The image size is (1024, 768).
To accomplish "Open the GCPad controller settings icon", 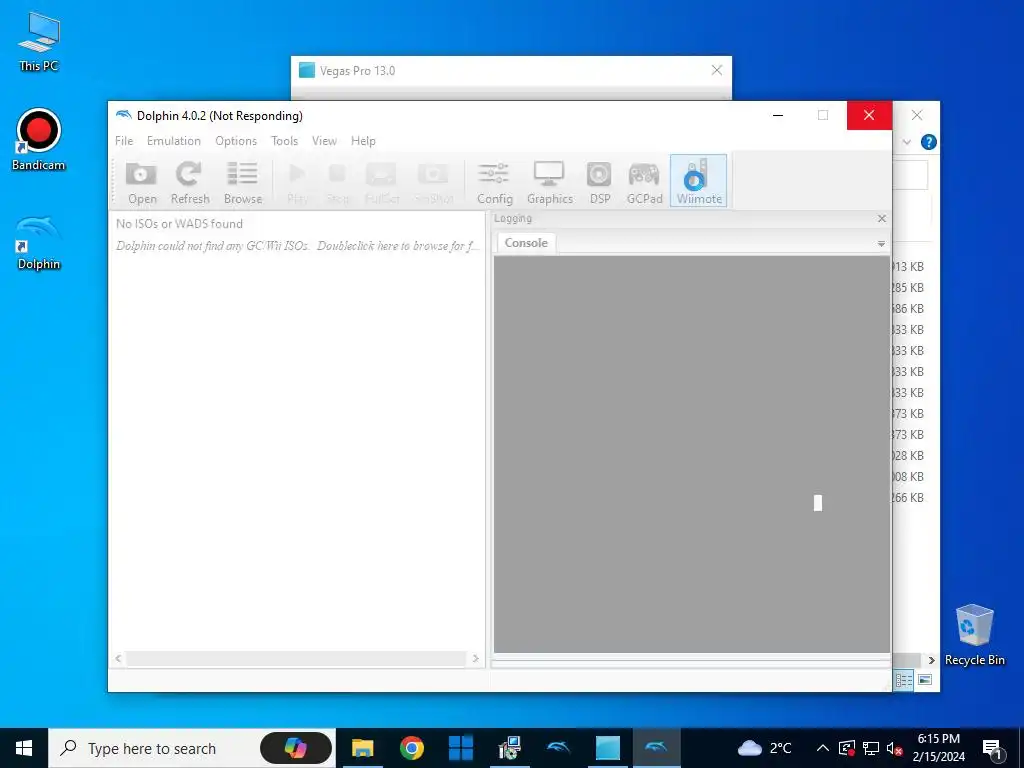I will click(644, 182).
